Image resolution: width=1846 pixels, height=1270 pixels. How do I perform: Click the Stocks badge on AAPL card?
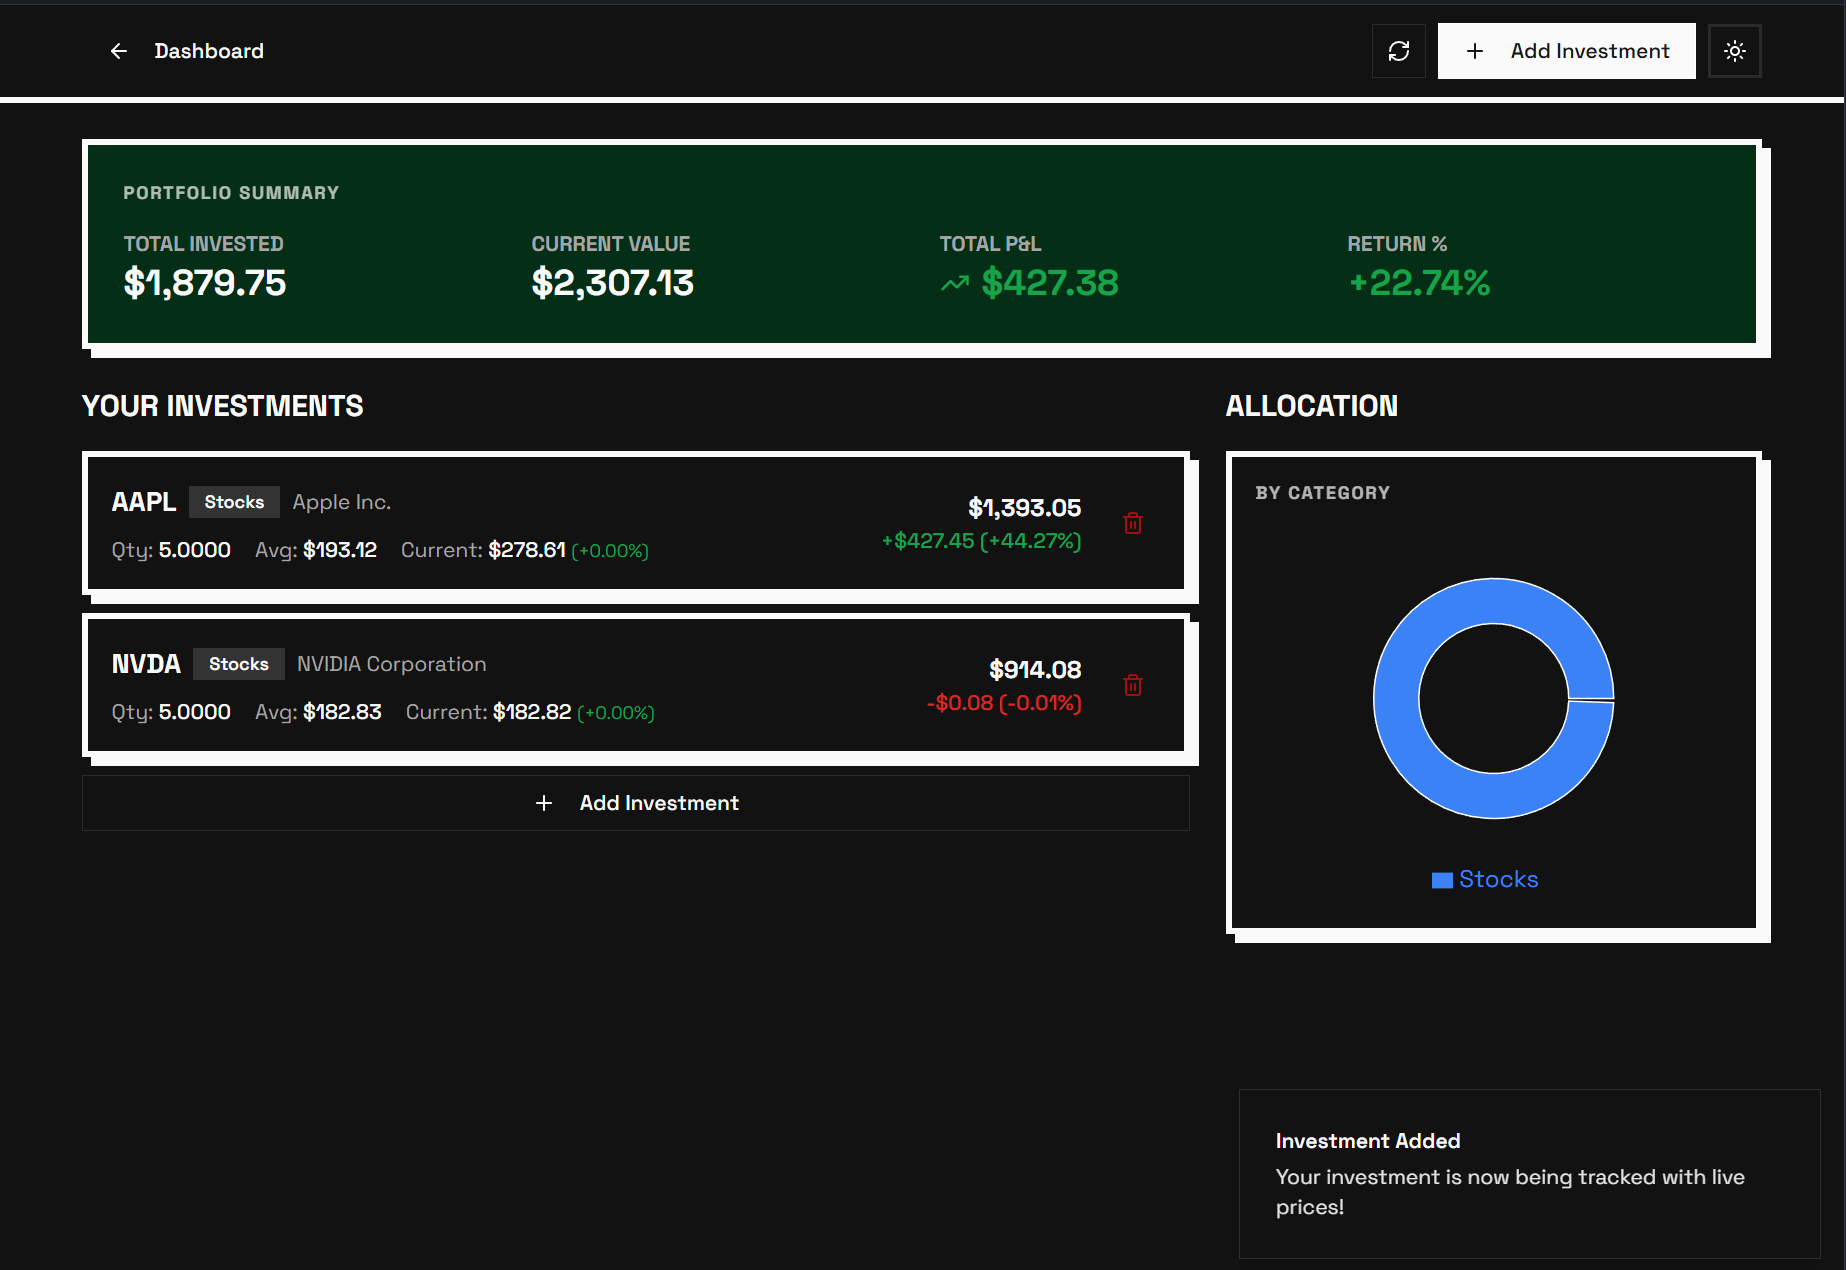click(234, 502)
